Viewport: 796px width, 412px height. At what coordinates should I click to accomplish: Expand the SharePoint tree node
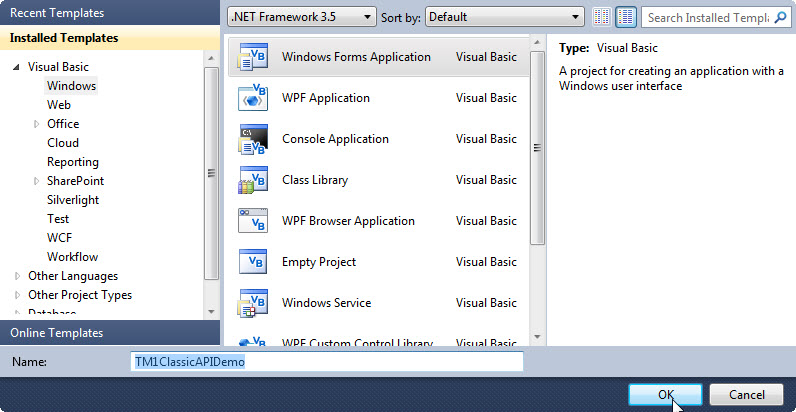pyautogui.click(x=37, y=181)
